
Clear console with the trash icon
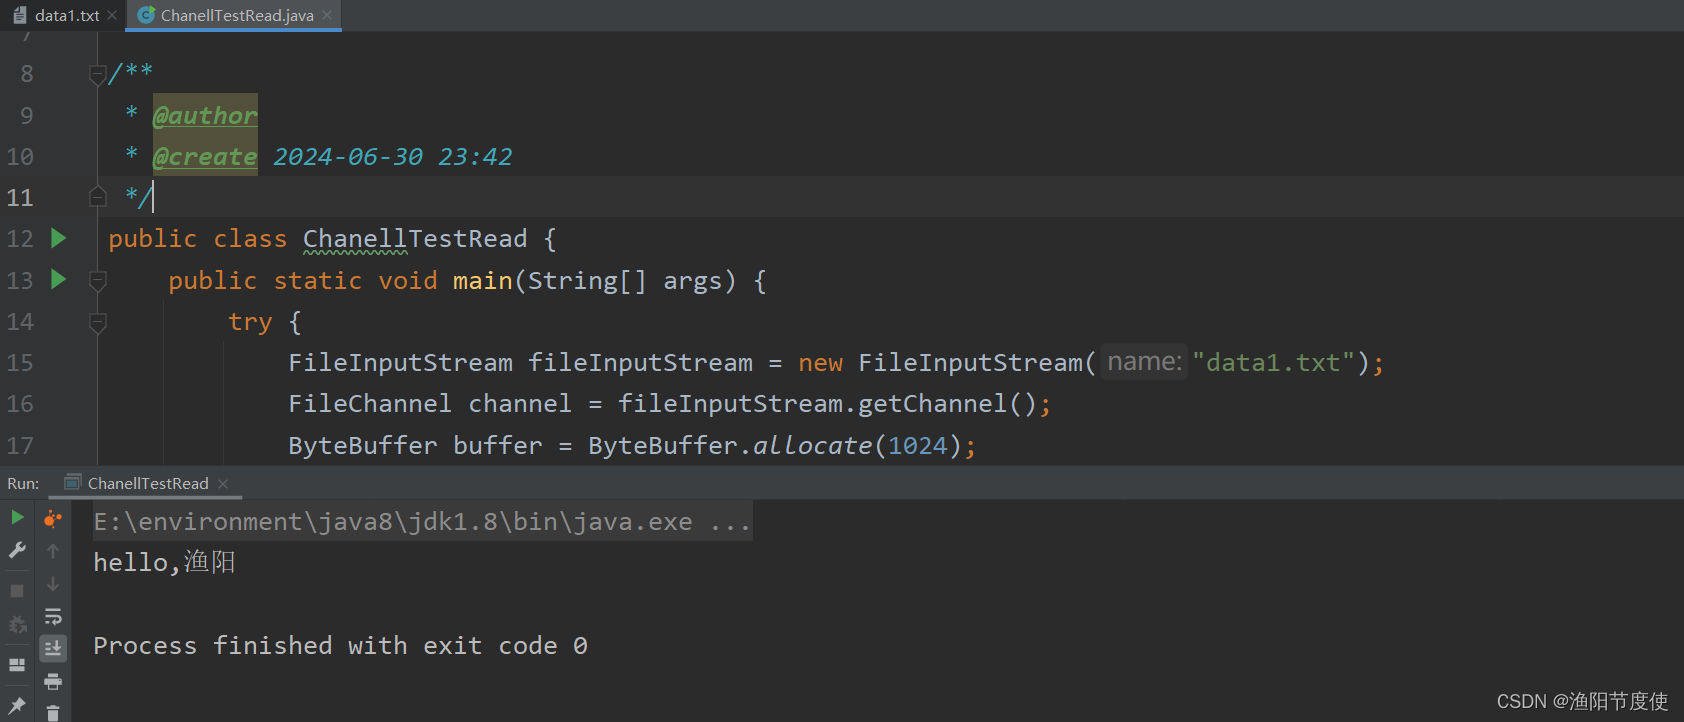(x=53, y=713)
